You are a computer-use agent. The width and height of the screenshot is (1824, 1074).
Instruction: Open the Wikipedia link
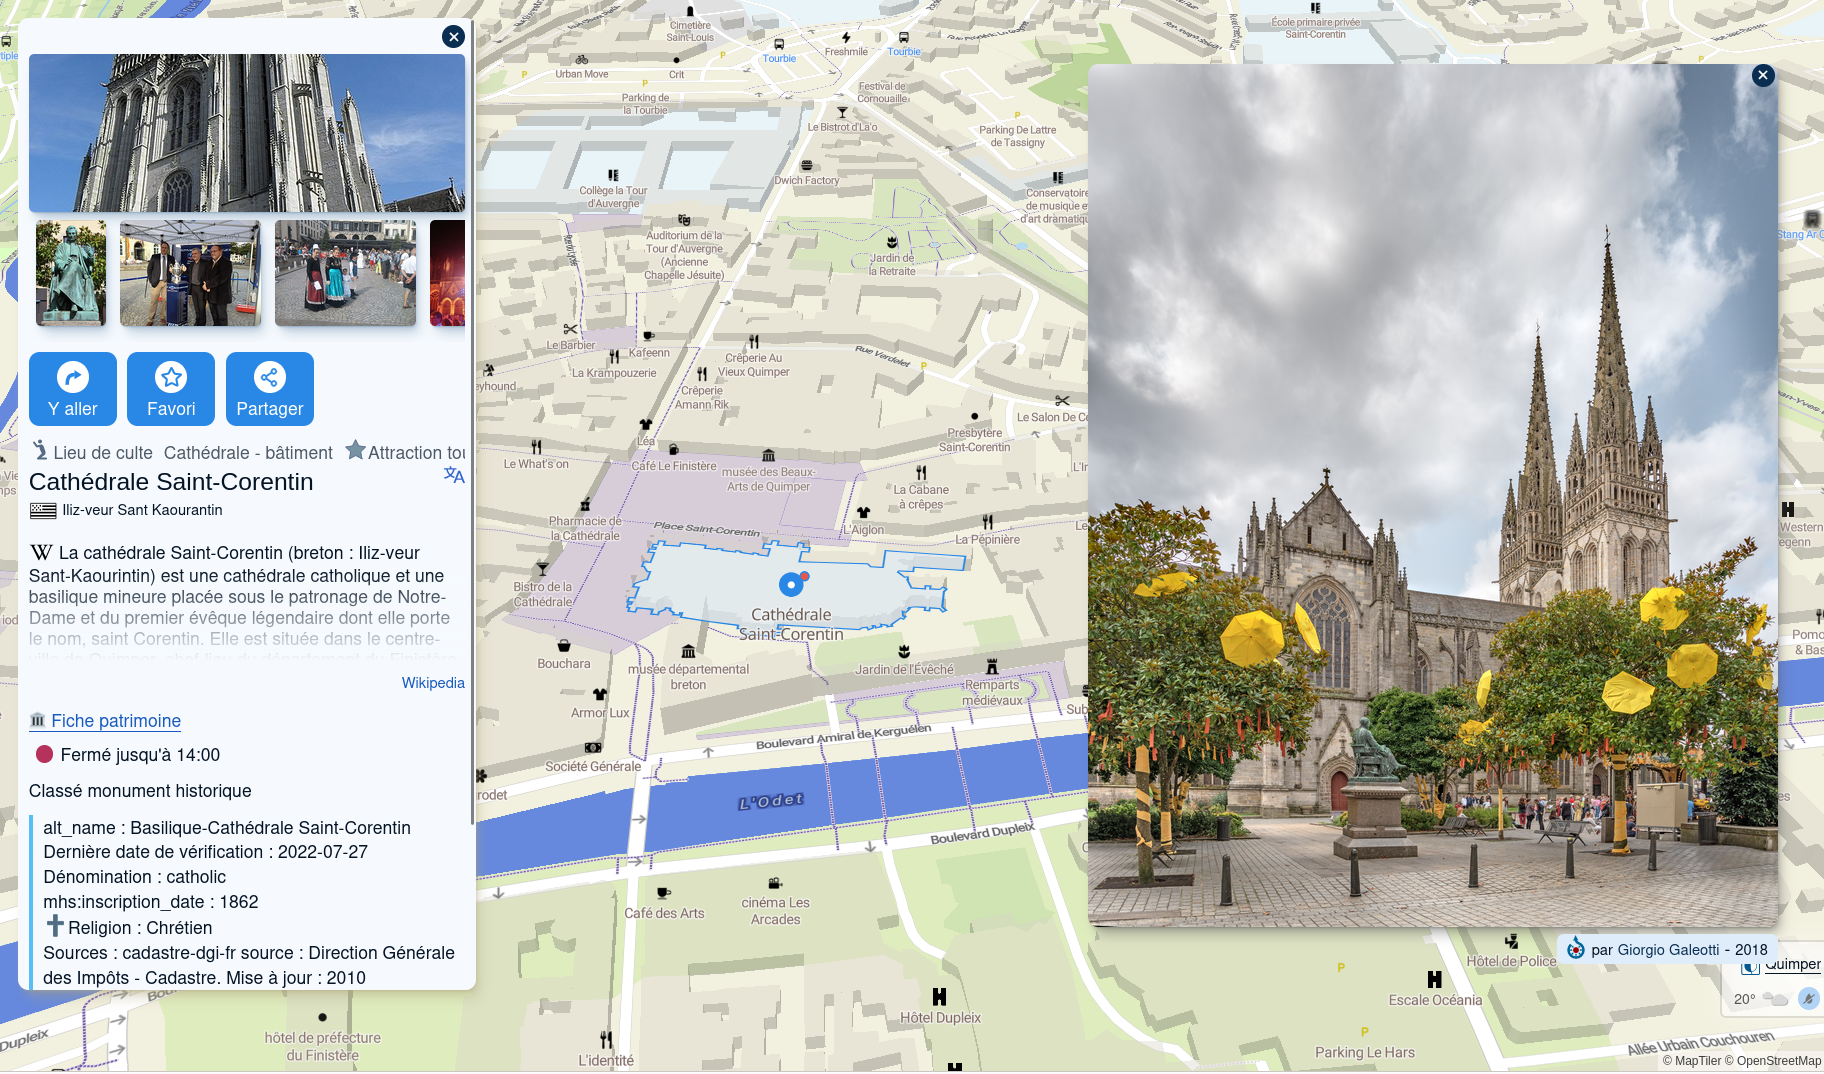[x=433, y=683]
